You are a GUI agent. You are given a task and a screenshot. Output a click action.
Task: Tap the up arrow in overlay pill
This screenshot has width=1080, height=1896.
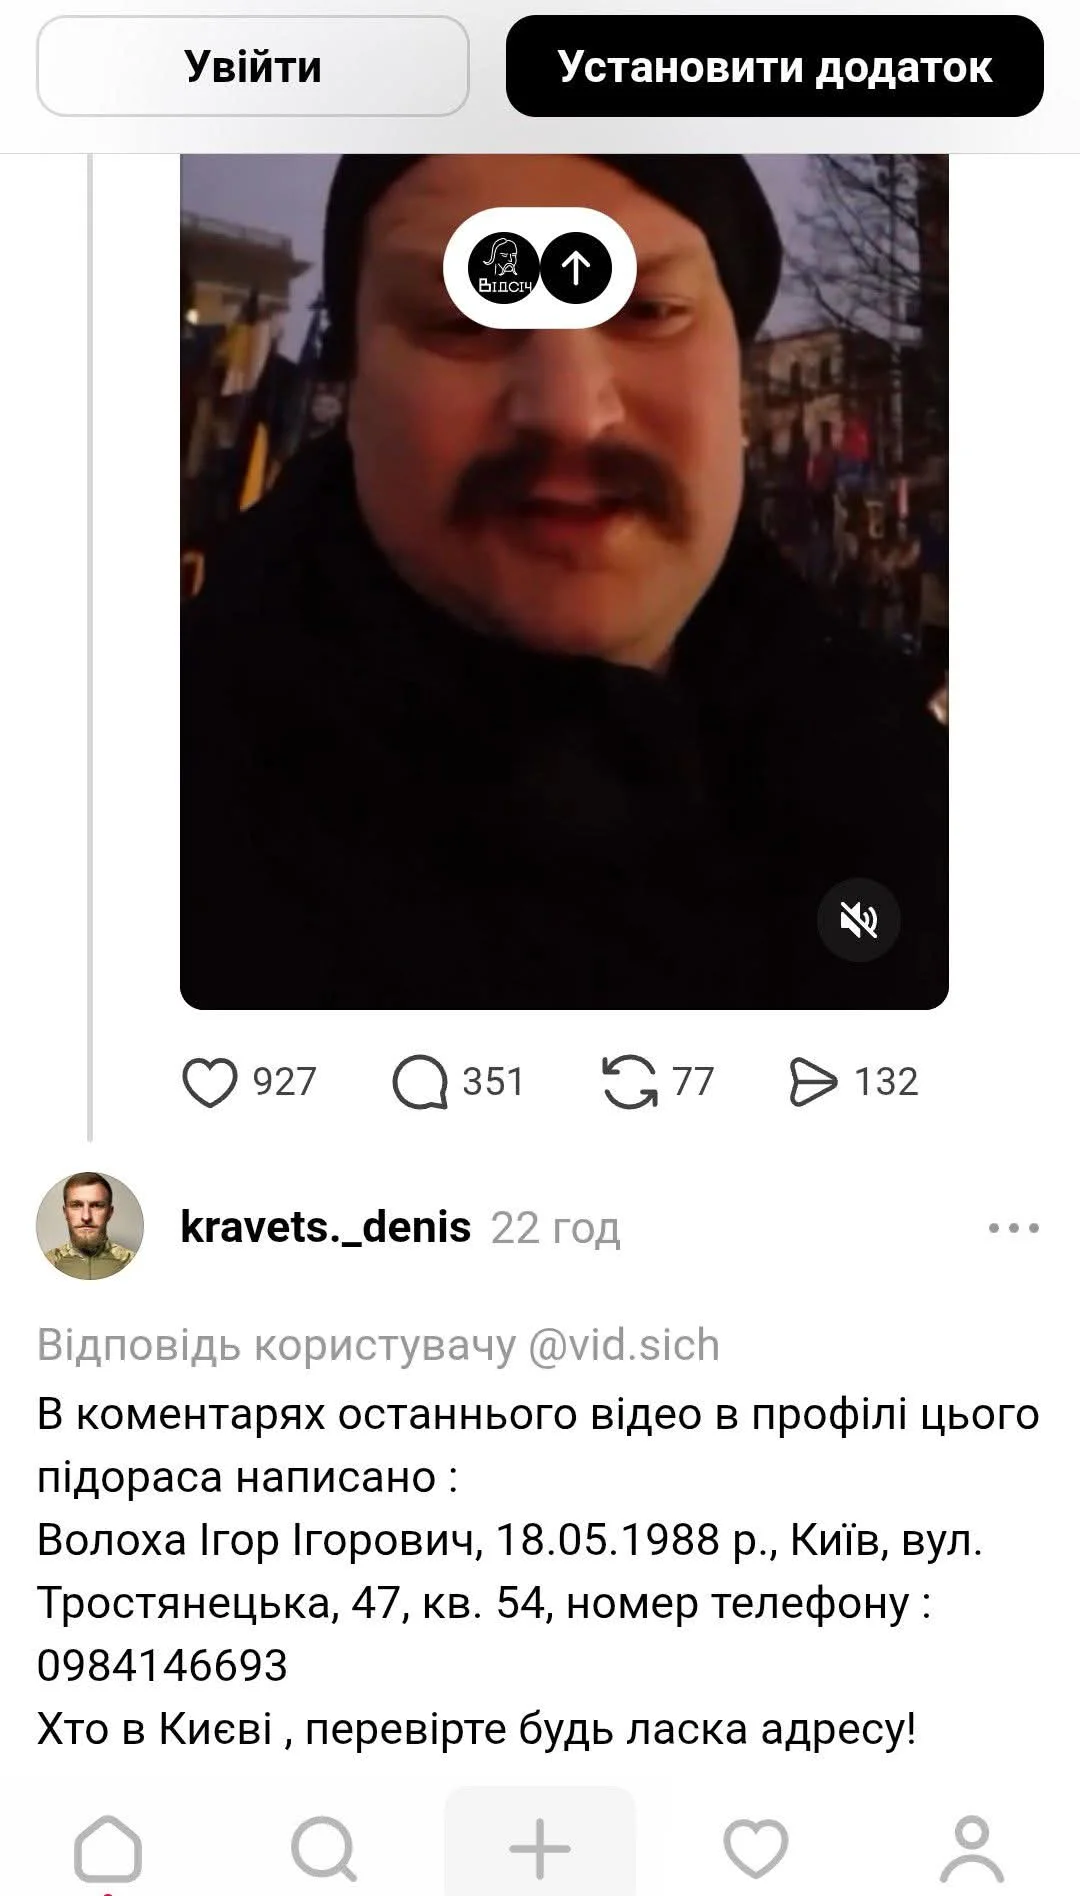(x=576, y=267)
